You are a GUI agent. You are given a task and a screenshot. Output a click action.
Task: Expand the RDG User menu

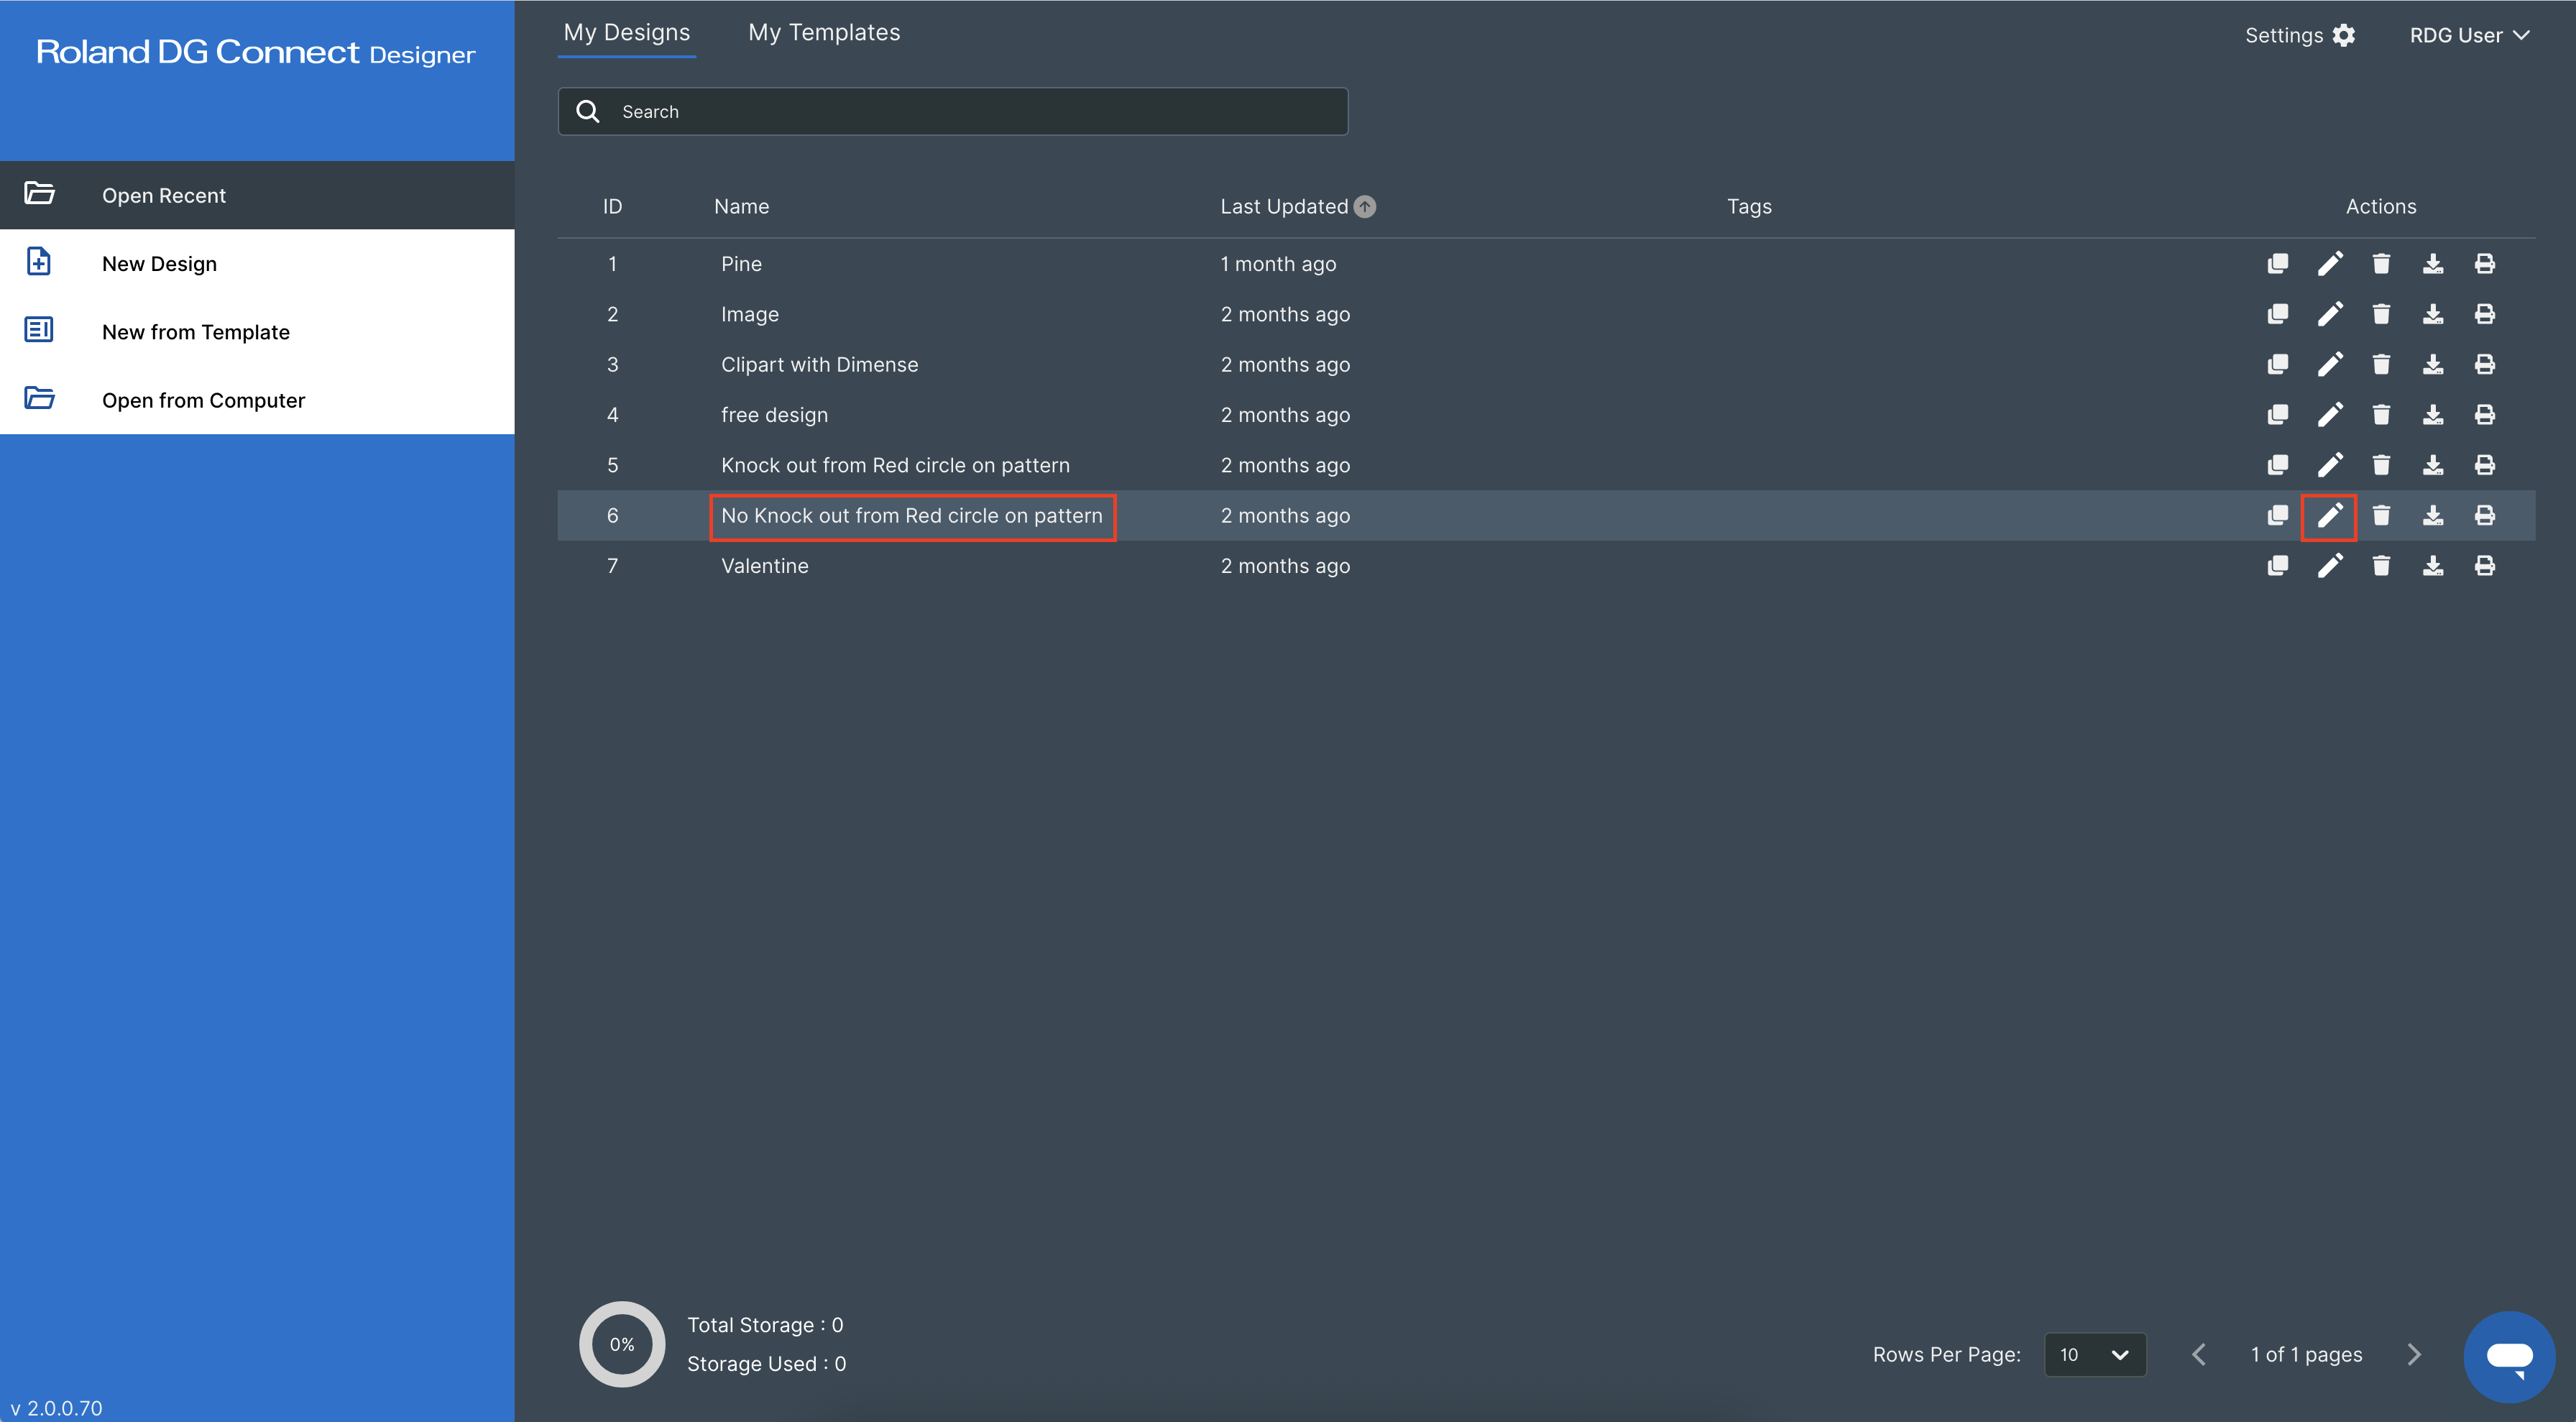pyautogui.click(x=2469, y=35)
